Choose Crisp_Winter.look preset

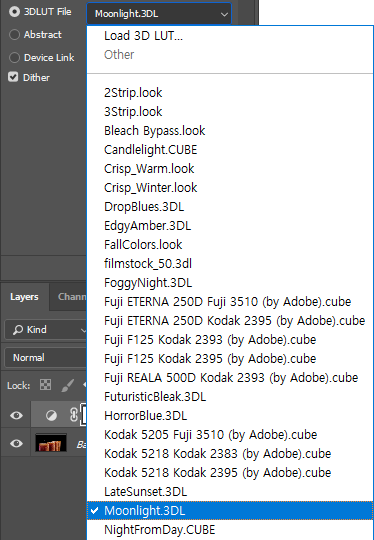tap(230, 187)
